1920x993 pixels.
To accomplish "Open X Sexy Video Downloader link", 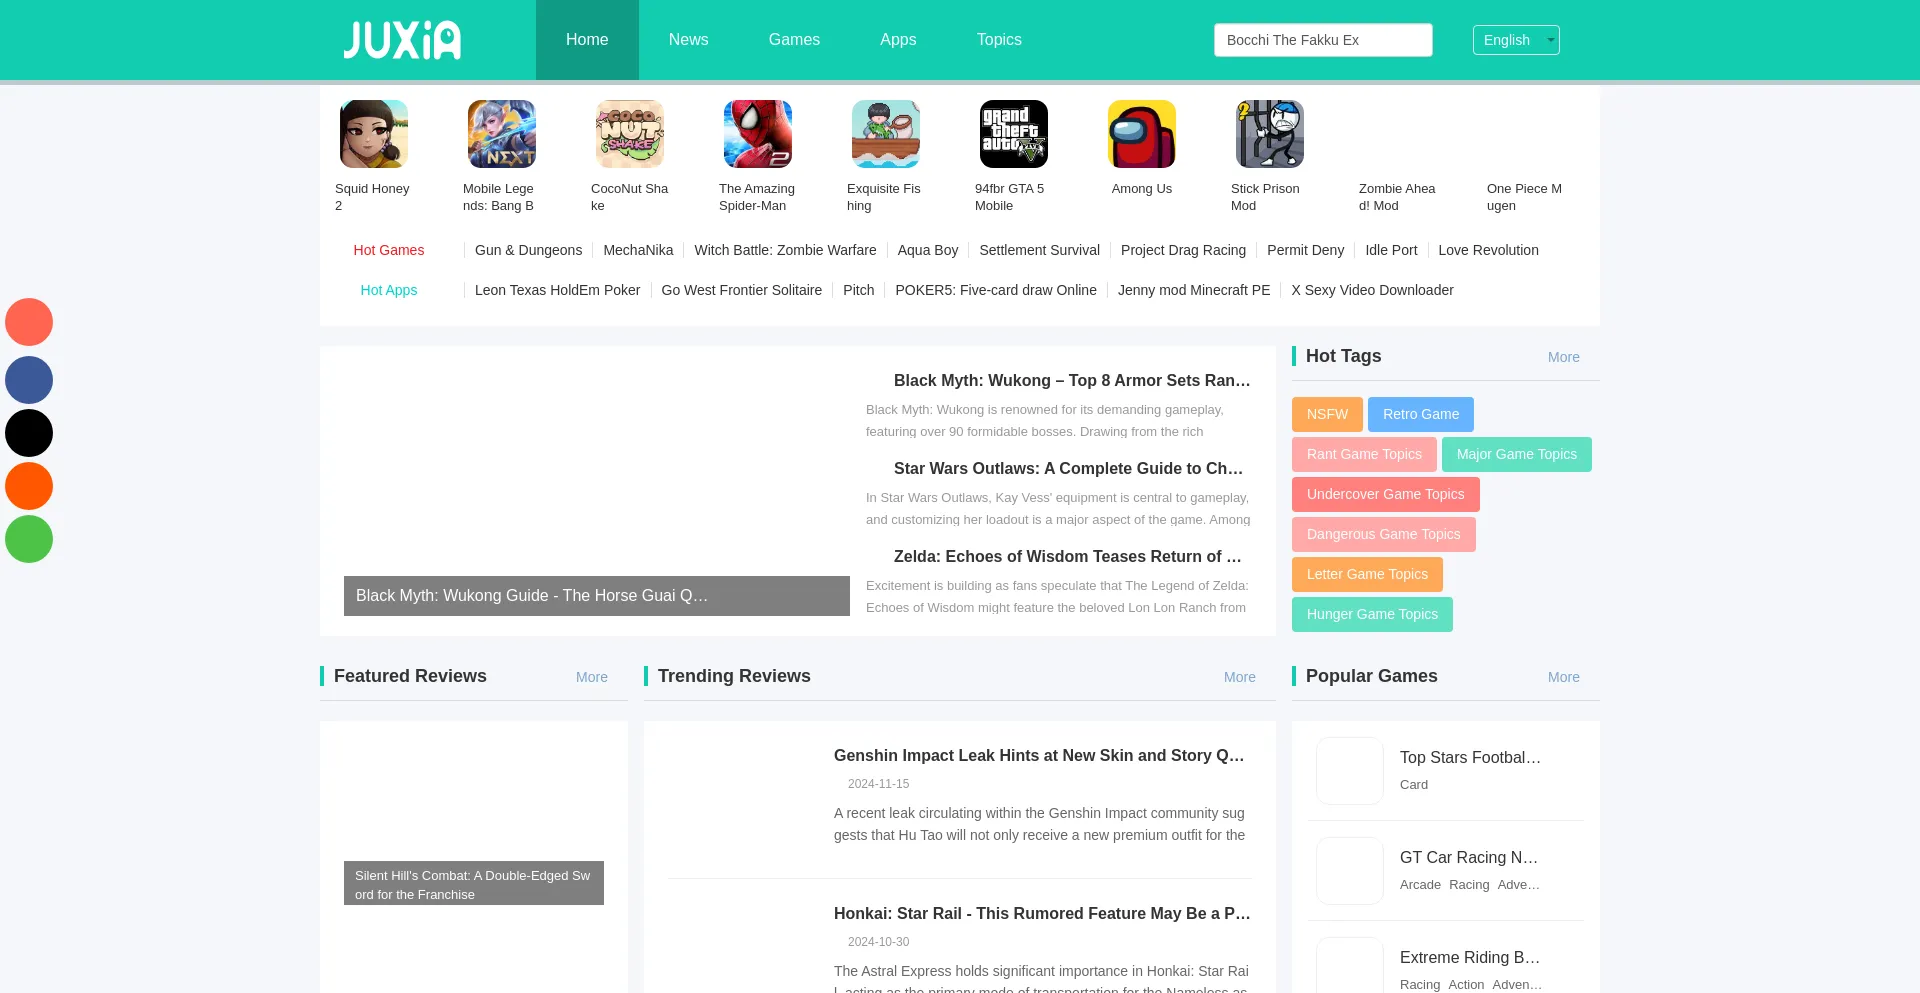I will pos(1372,290).
